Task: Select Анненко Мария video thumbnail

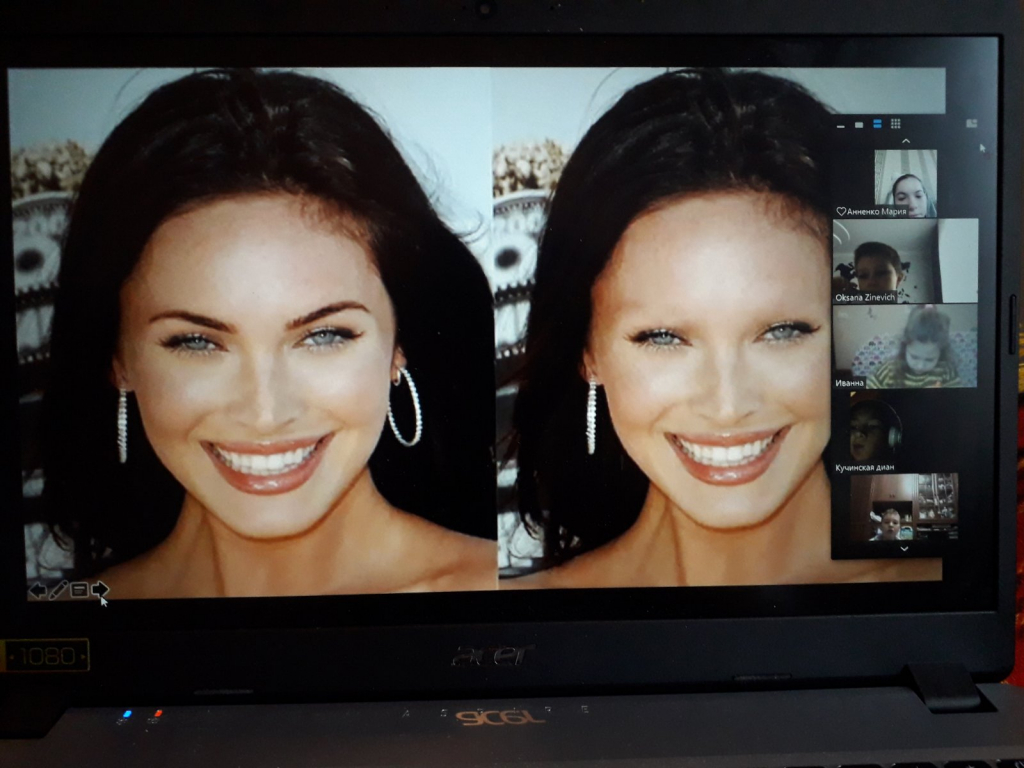Action: coord(905,184)
